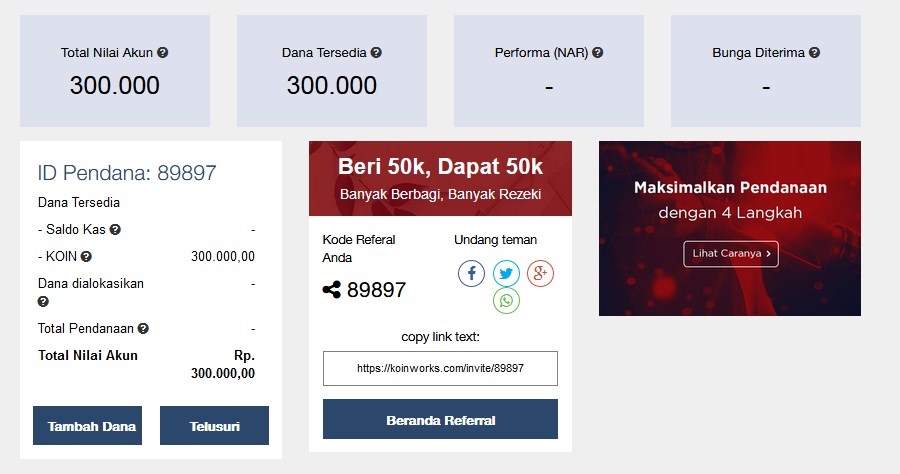Image resolution: width=900 pixels, height=474 pixels.
Task: Click copy link text label
Action: [x=440, y=337]
